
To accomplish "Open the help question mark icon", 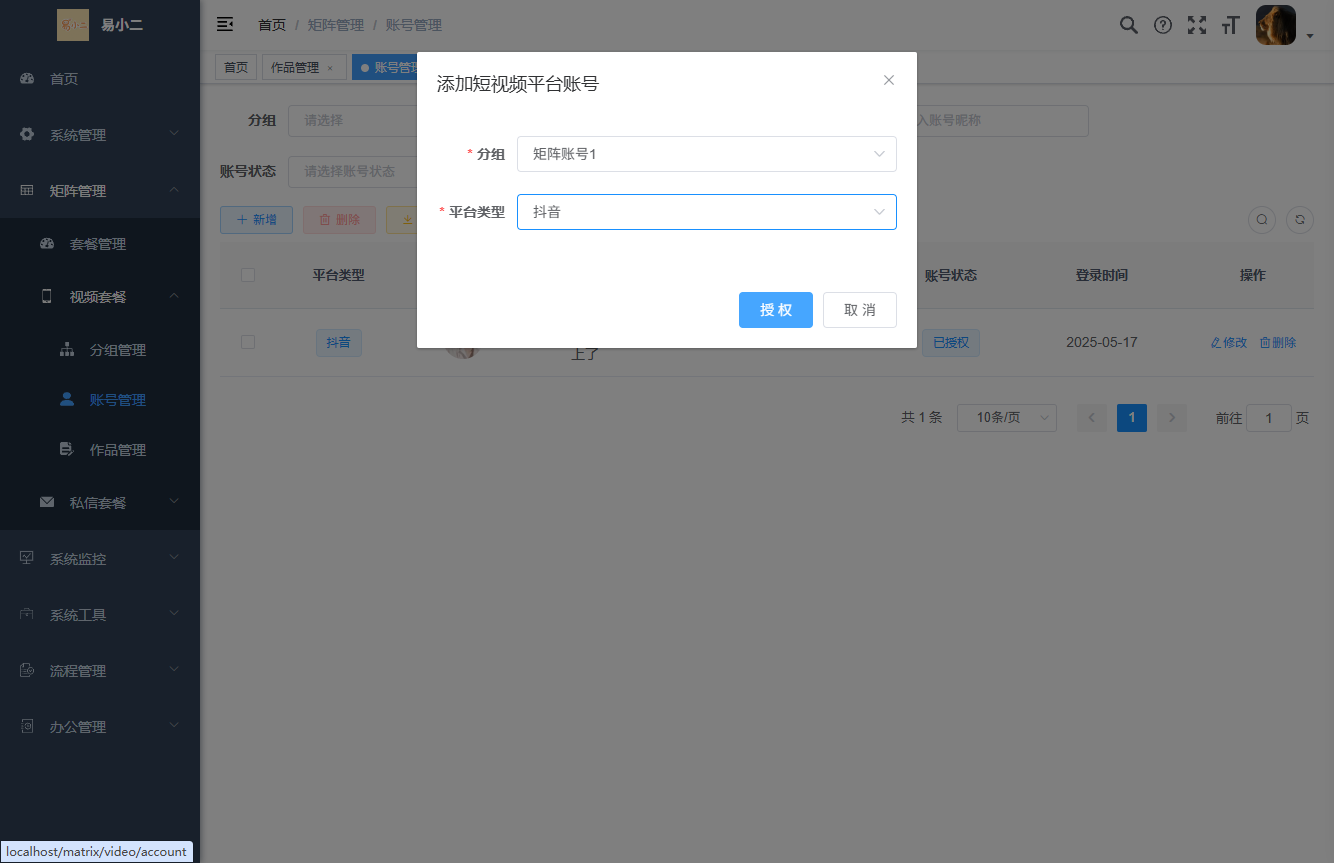I will pyautogui.click(x=1162, y=25).
